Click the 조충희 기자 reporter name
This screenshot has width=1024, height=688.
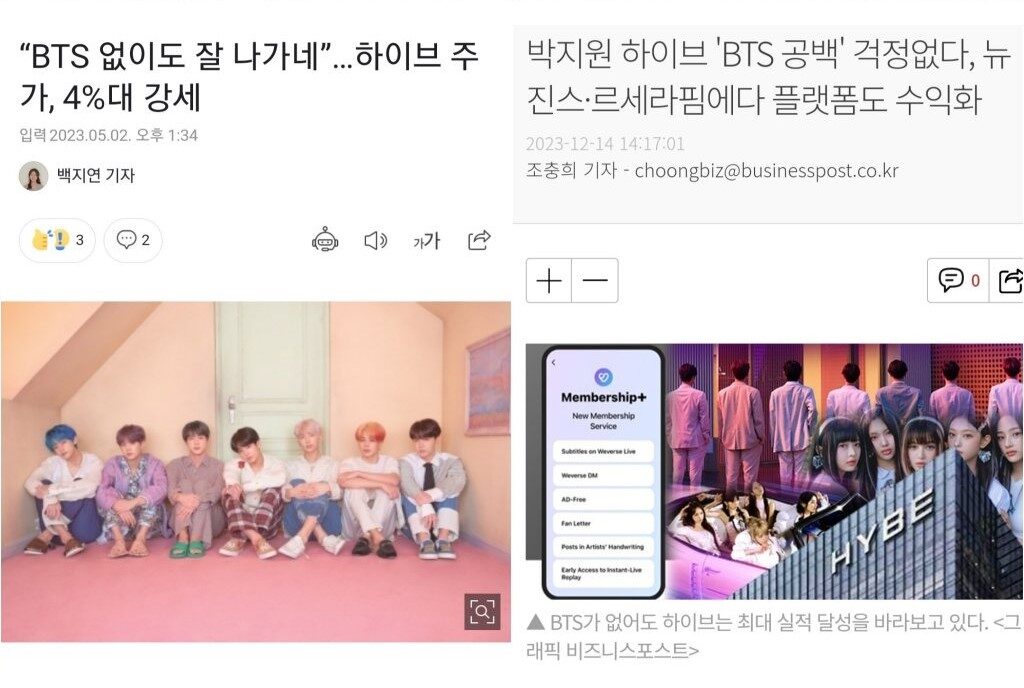tap(571, 170)
